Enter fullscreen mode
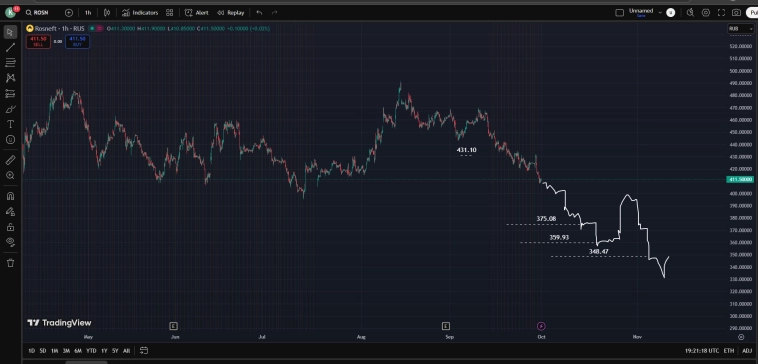 click(x=721, y=13)
